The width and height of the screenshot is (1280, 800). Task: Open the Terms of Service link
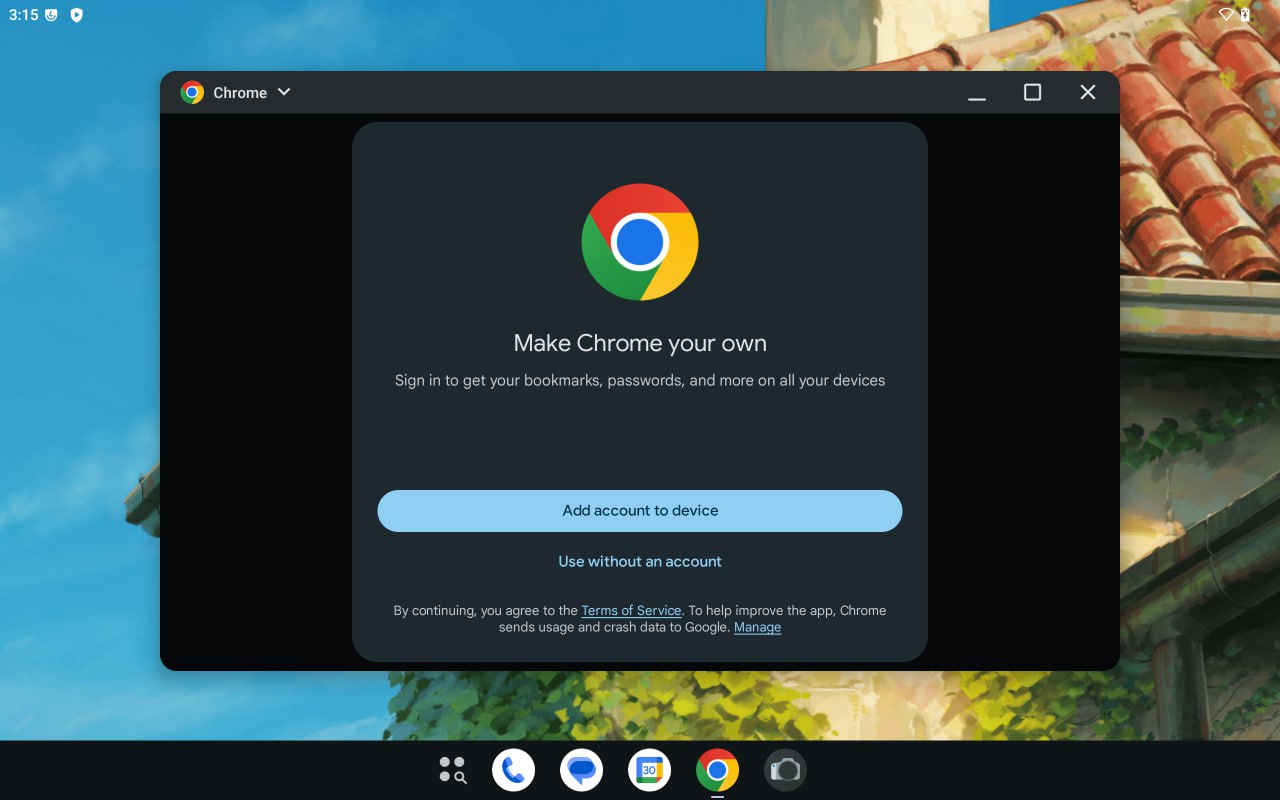point(631,610)
